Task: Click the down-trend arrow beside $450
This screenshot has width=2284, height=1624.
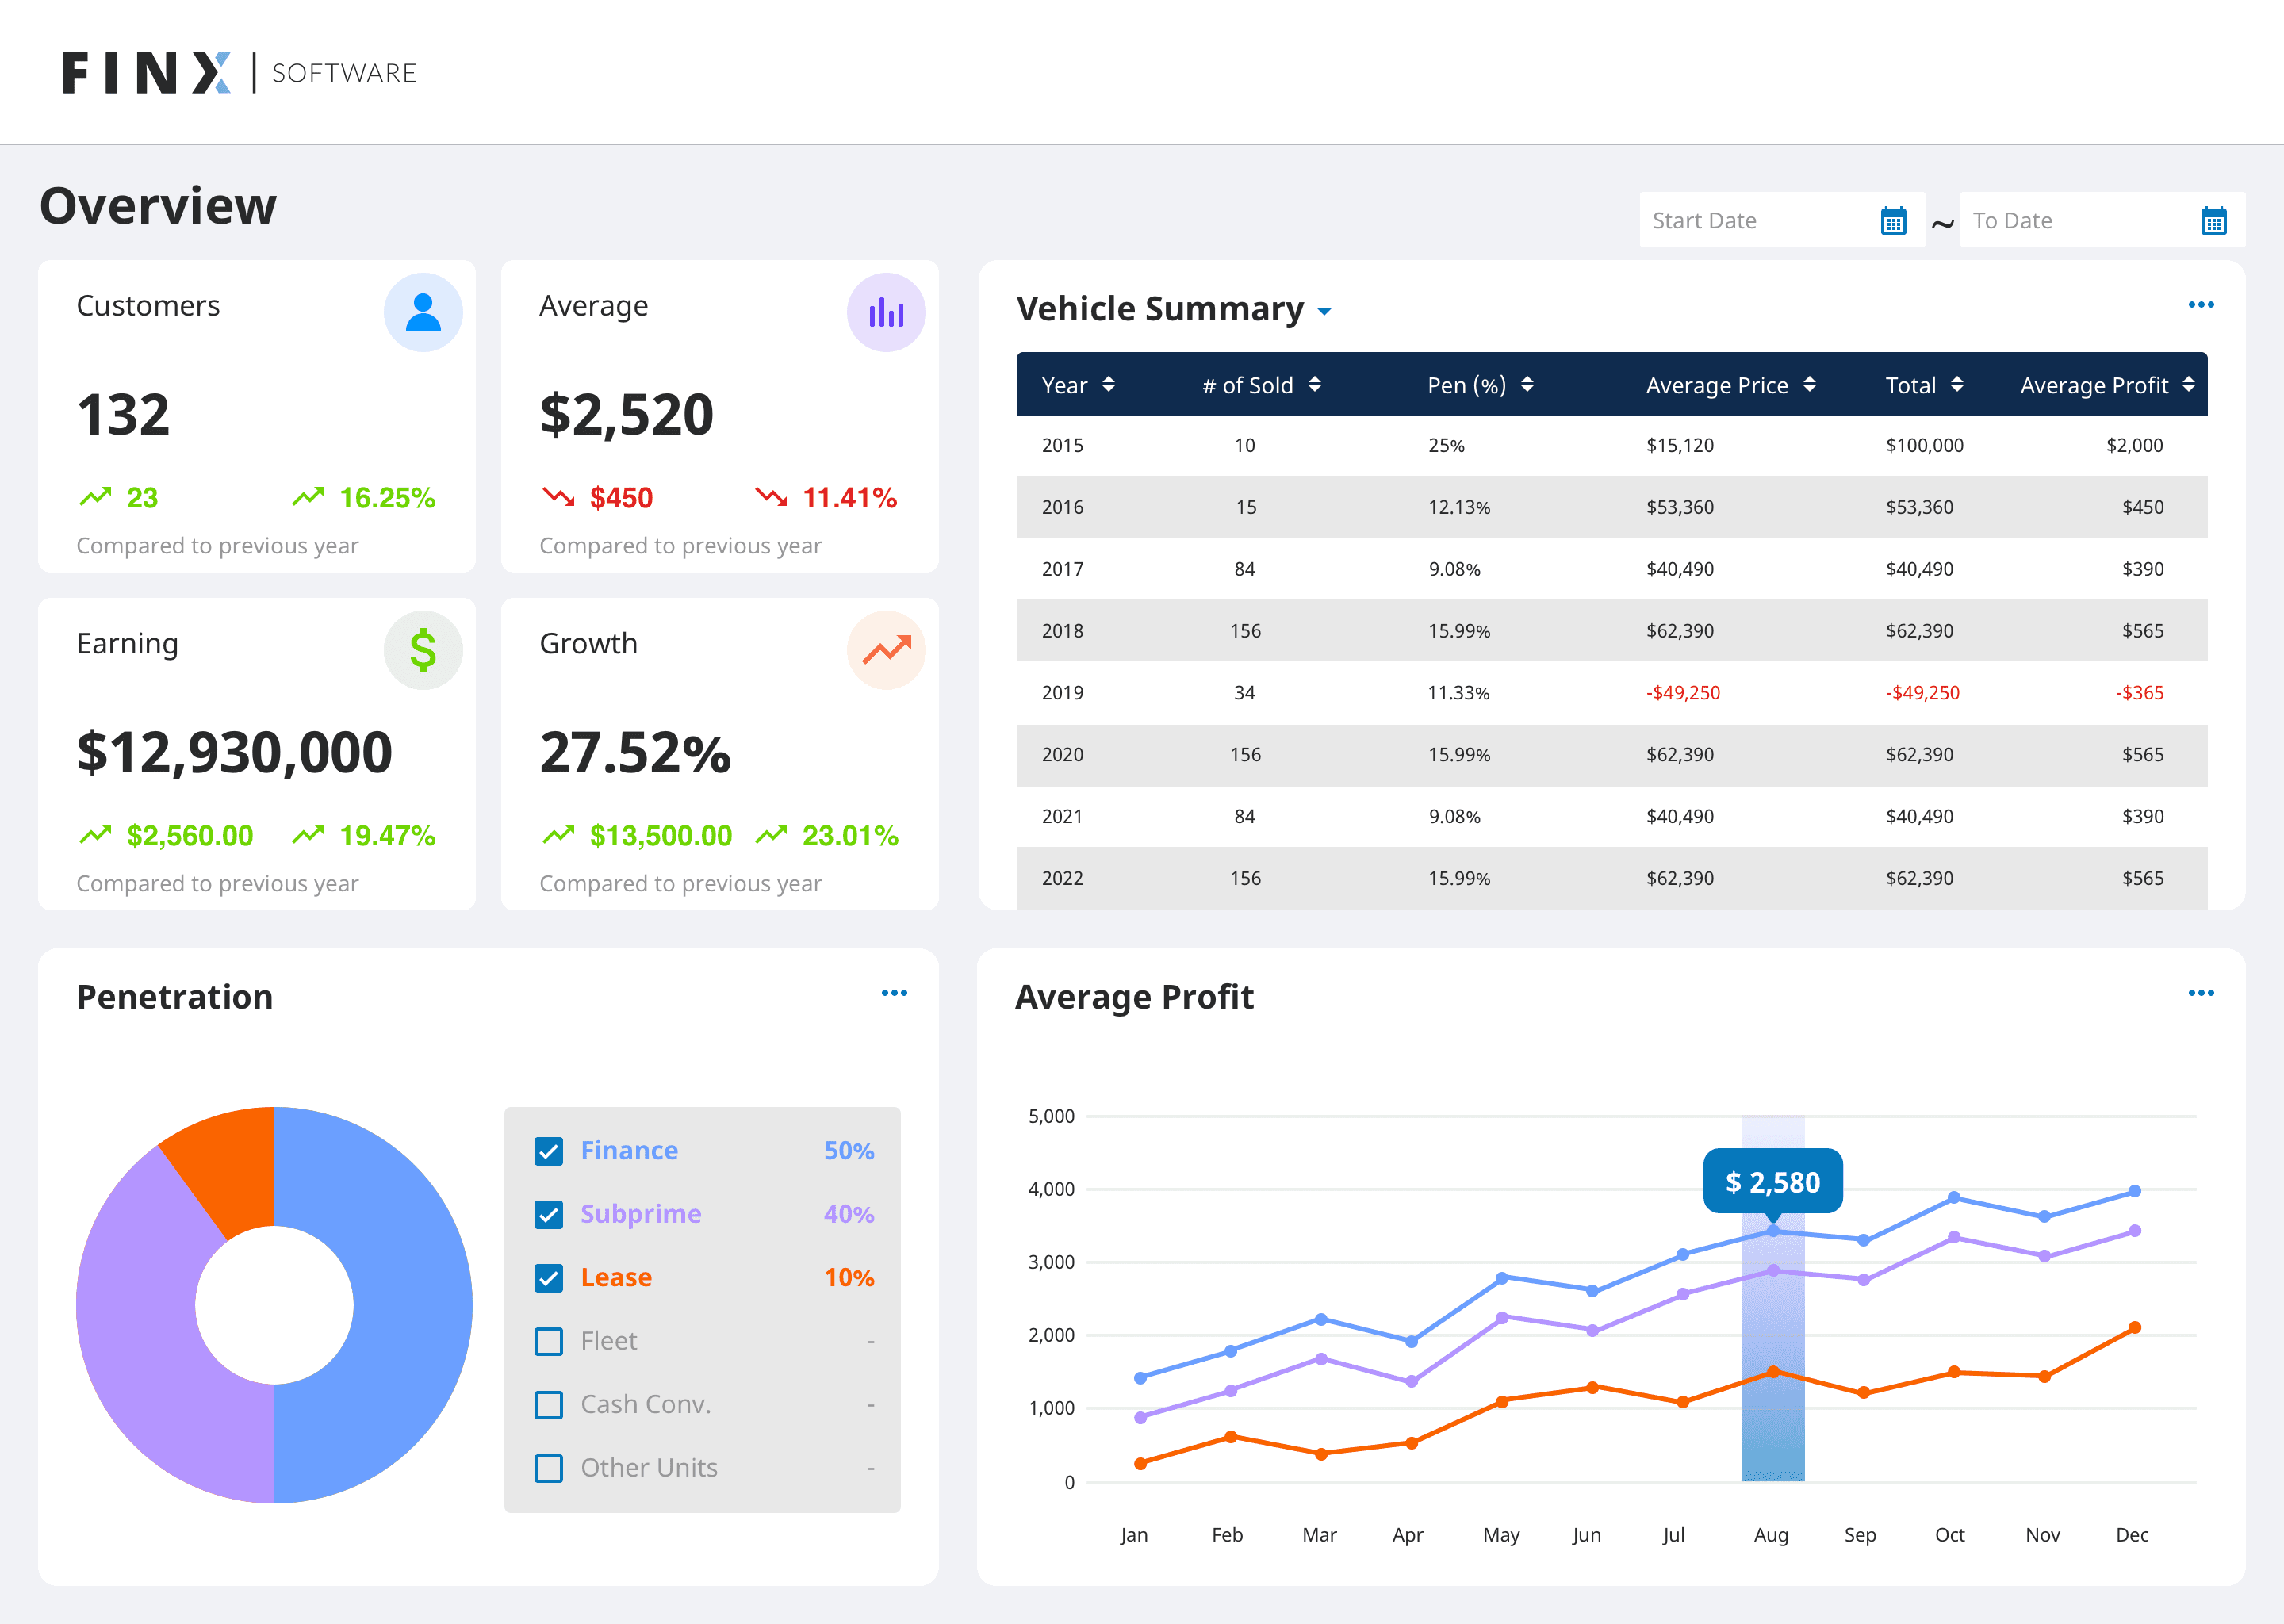Action: pos(558,497)
